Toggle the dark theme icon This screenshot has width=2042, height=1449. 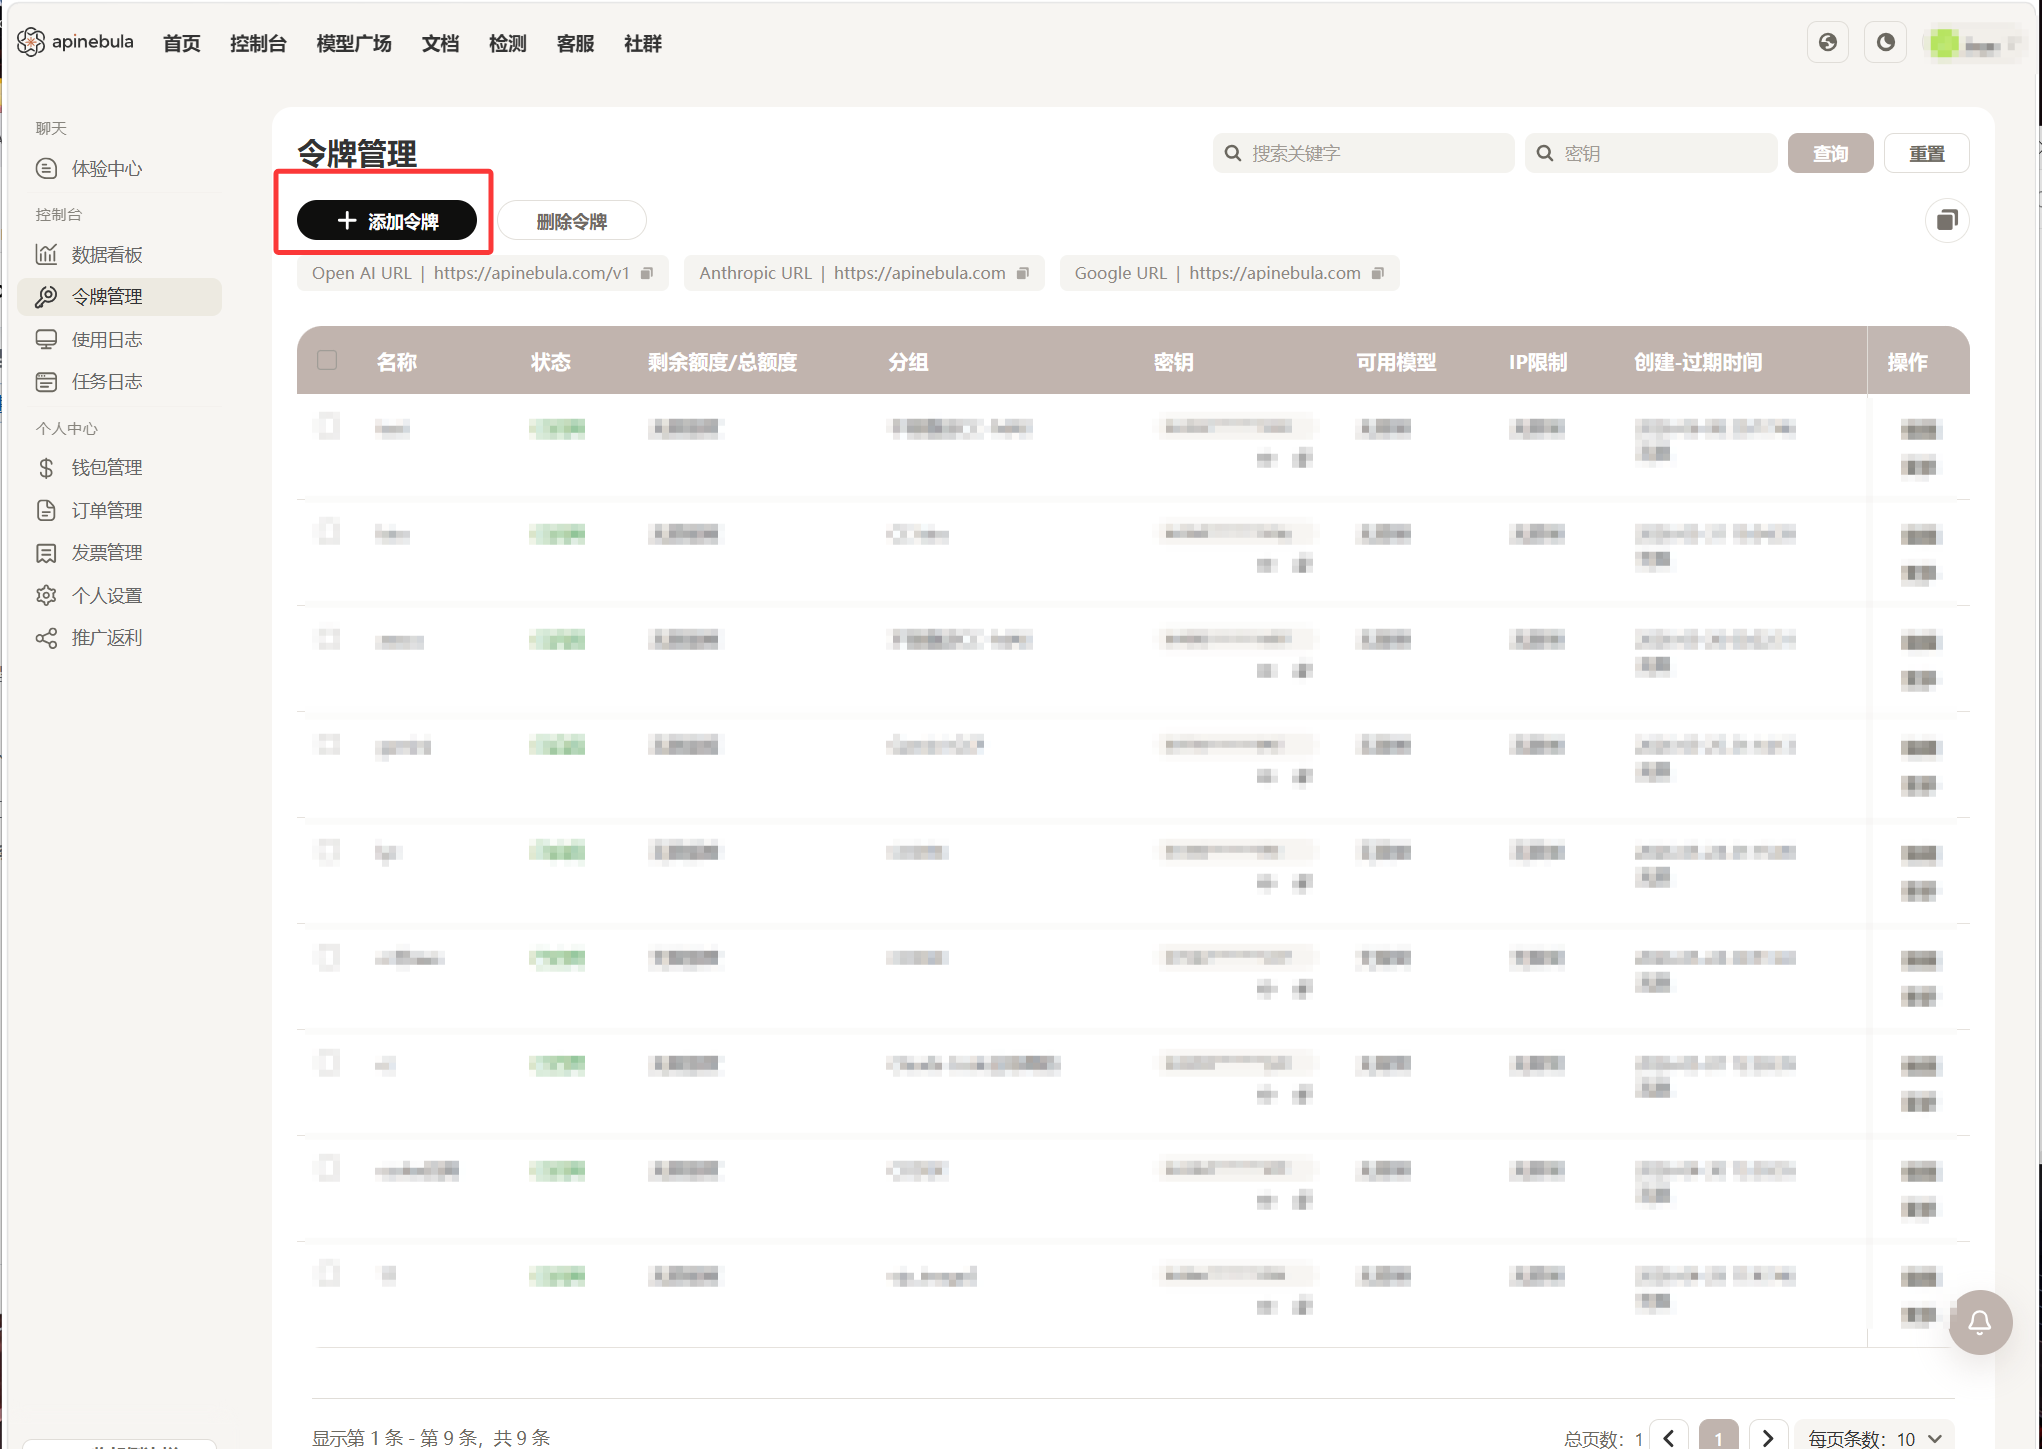pyautogui.click(x=1885, y=43)
